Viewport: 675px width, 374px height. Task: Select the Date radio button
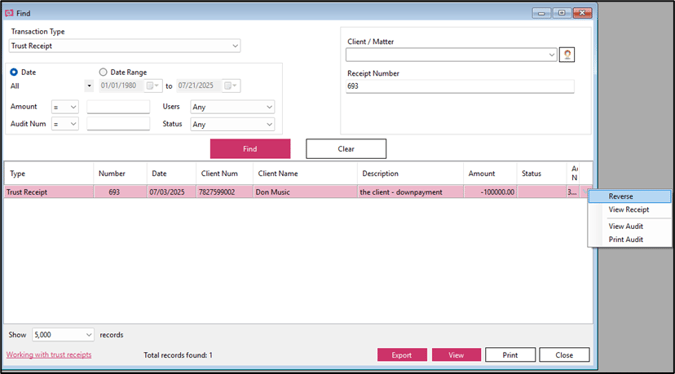14,72
